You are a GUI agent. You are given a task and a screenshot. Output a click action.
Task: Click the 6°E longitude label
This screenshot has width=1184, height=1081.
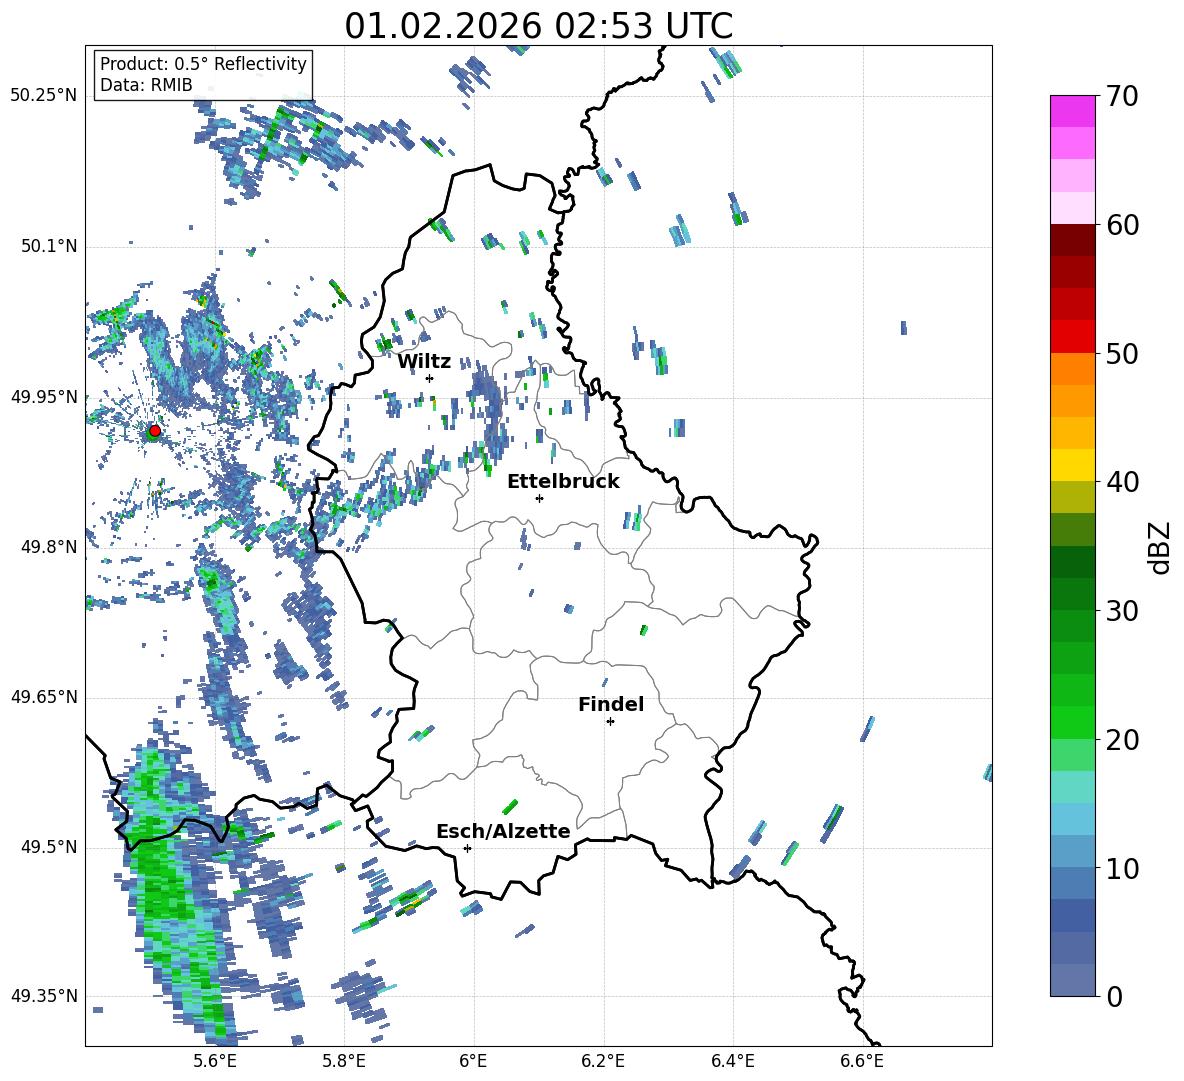[x=473, y=1061]
